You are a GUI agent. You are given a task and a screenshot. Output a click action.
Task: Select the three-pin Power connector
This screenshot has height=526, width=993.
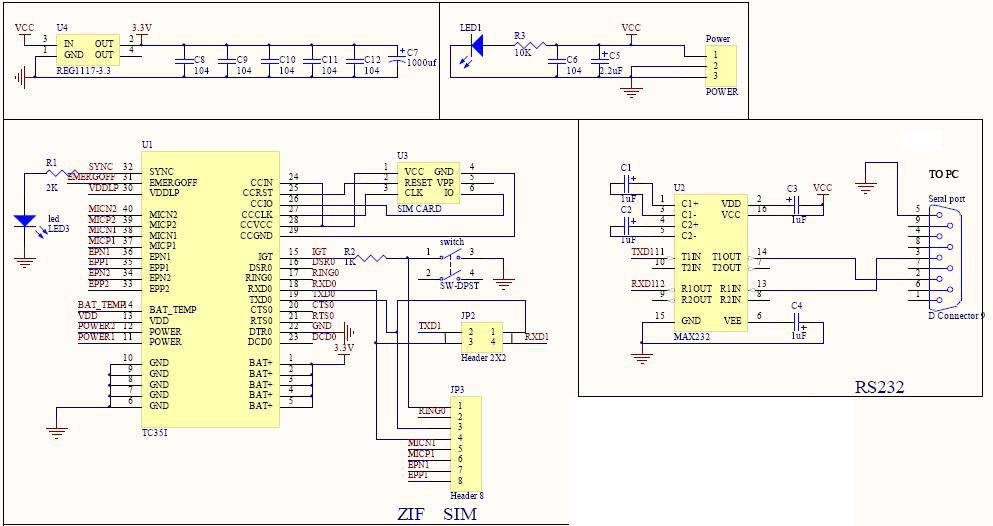coord(721,65)
